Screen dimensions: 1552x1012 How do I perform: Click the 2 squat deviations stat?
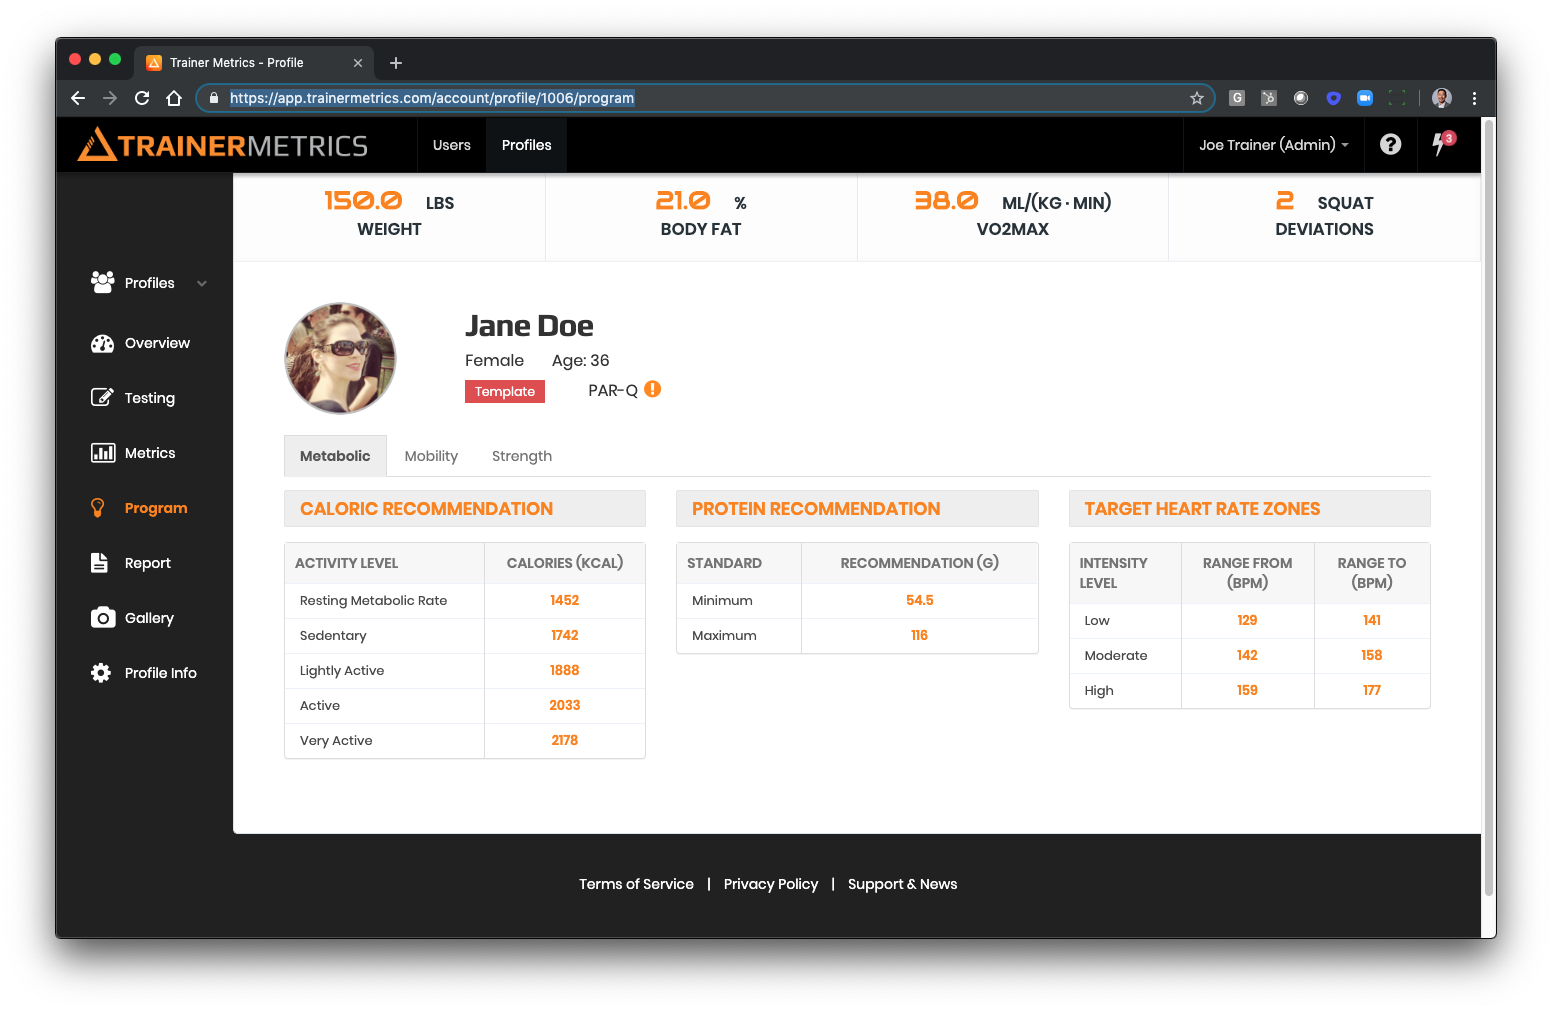1324,215
